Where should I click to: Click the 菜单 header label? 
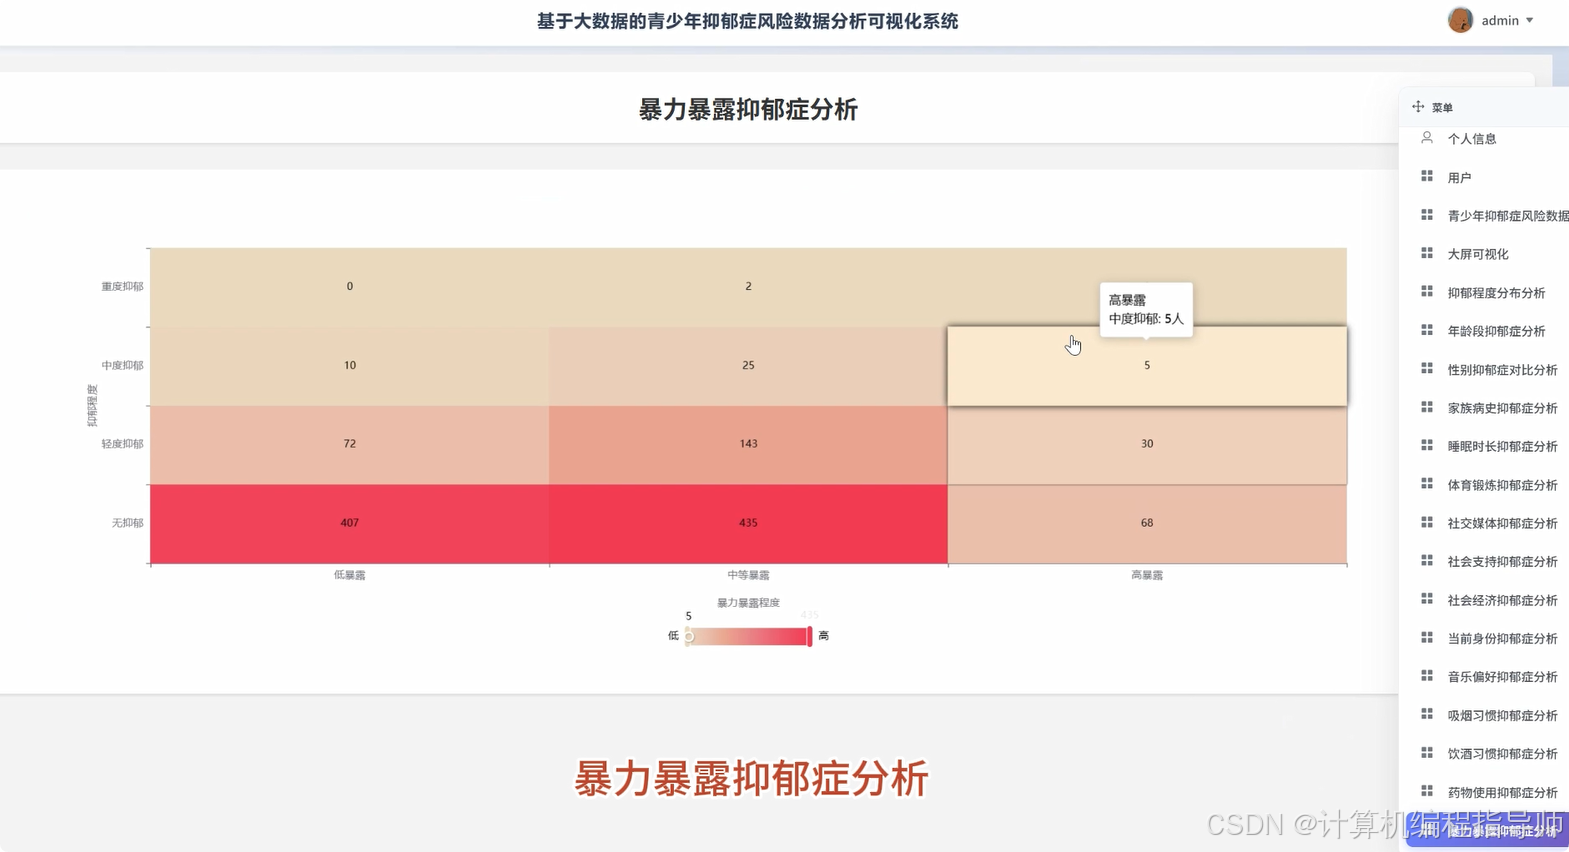[1442, 108]
